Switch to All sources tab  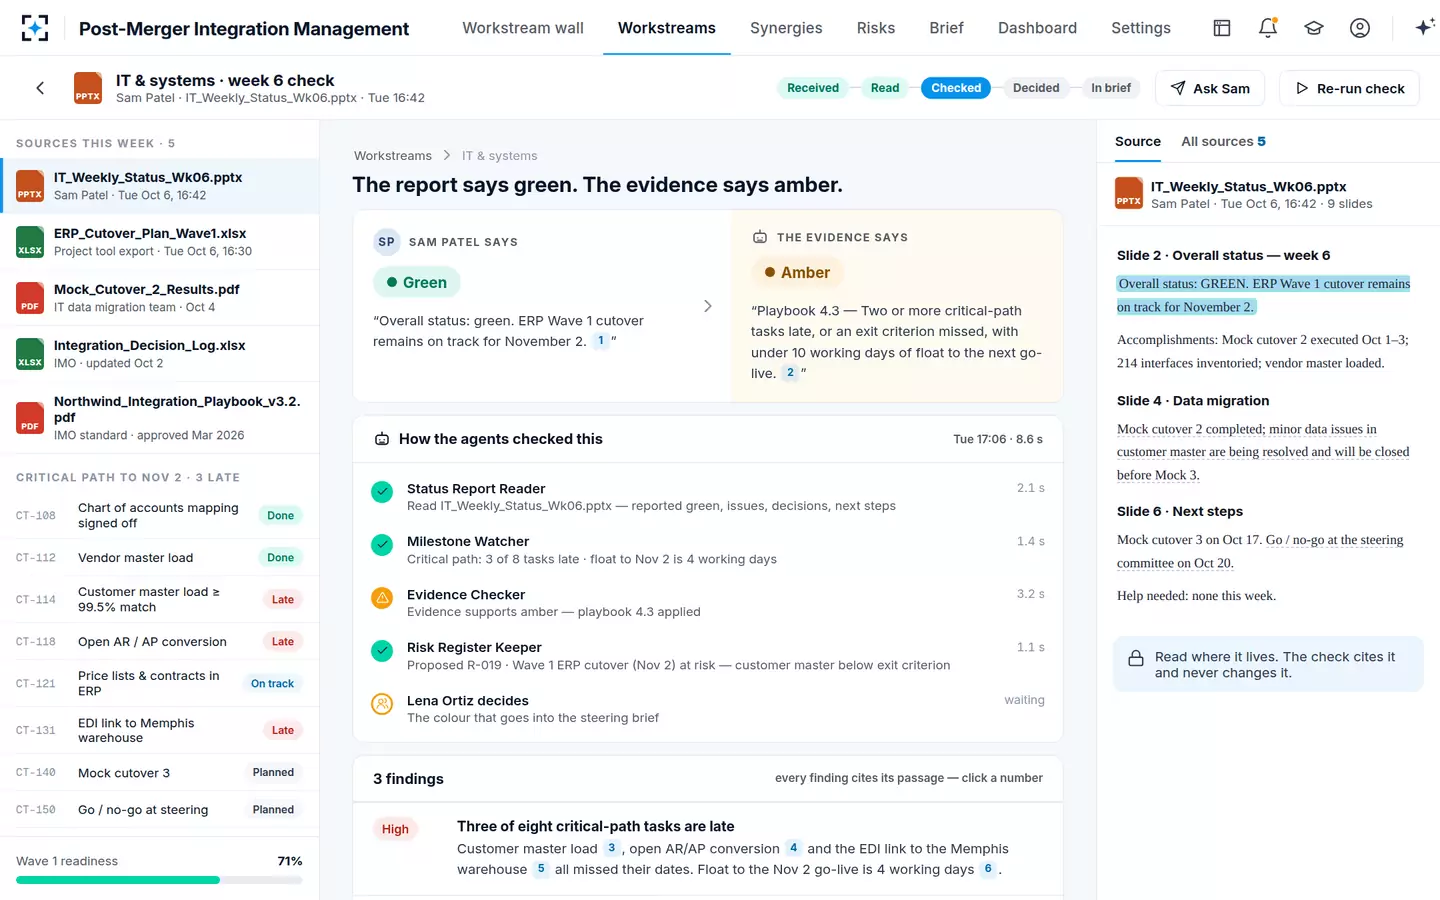tap(1223, 141)
